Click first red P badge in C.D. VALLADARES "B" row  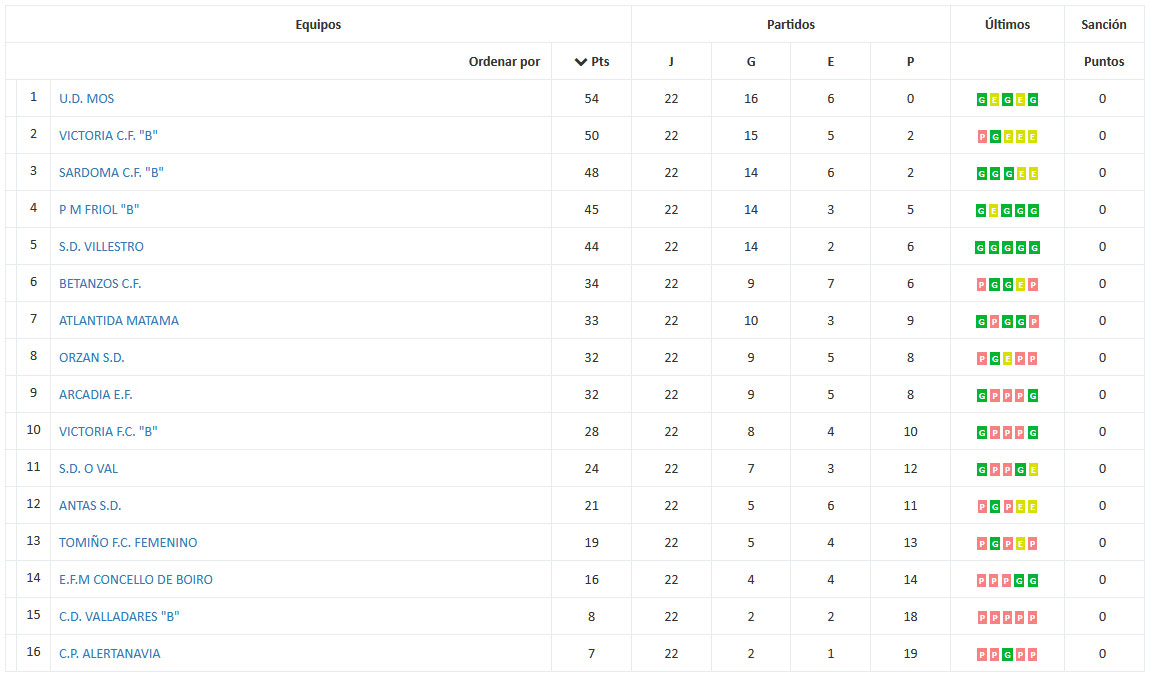click(x=982, y=618)
